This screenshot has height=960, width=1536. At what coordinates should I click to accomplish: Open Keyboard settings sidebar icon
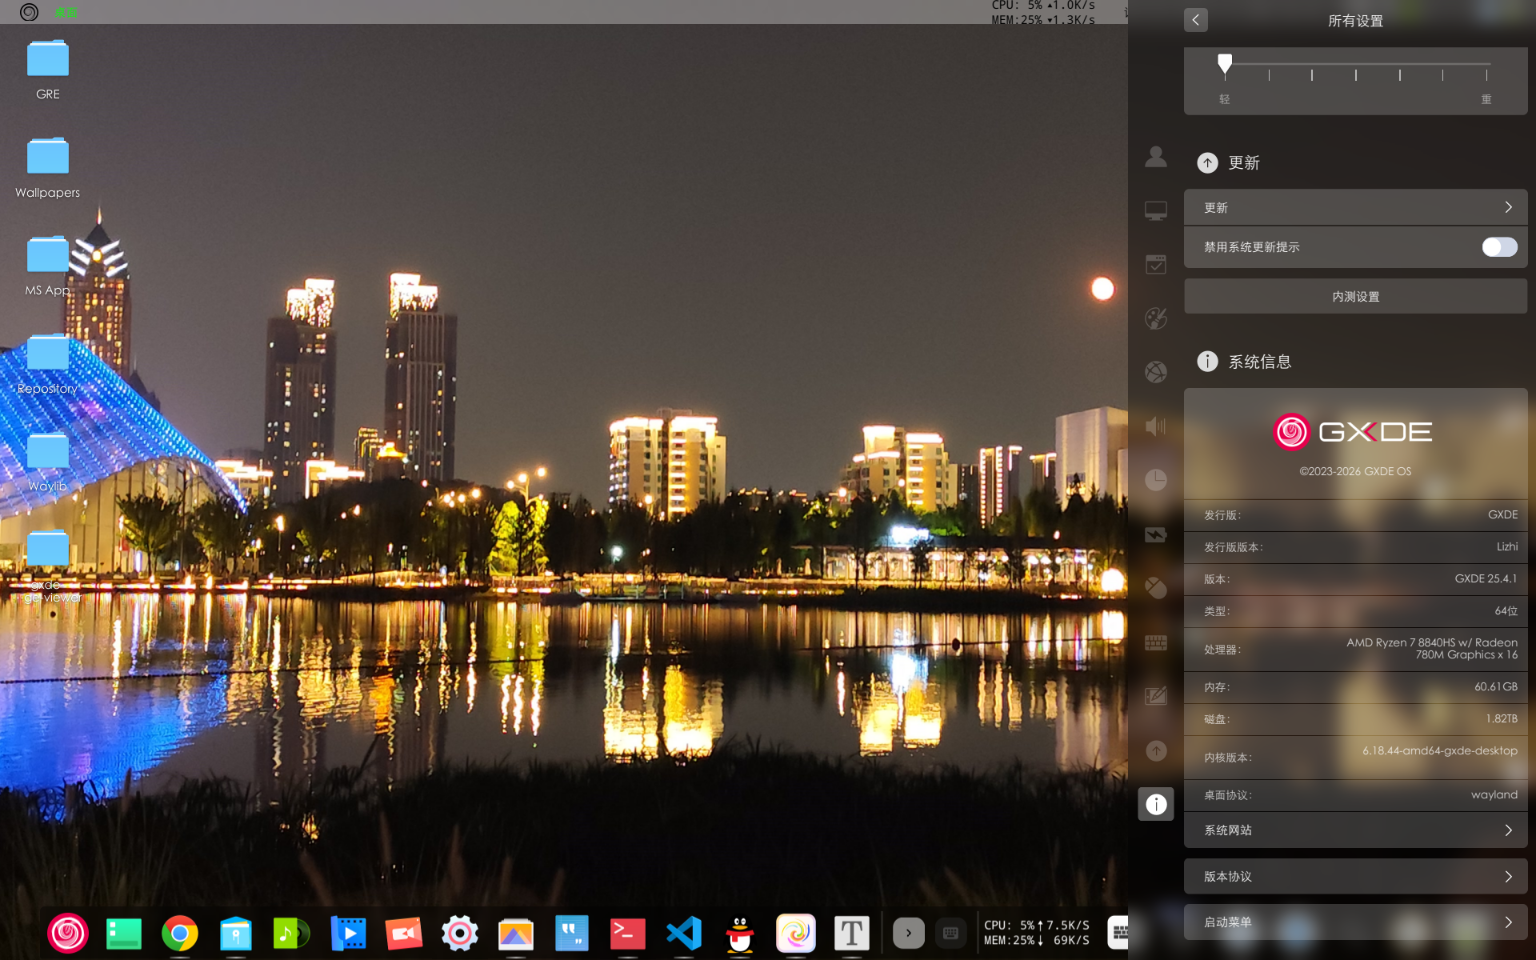[x=1156, y=642]
